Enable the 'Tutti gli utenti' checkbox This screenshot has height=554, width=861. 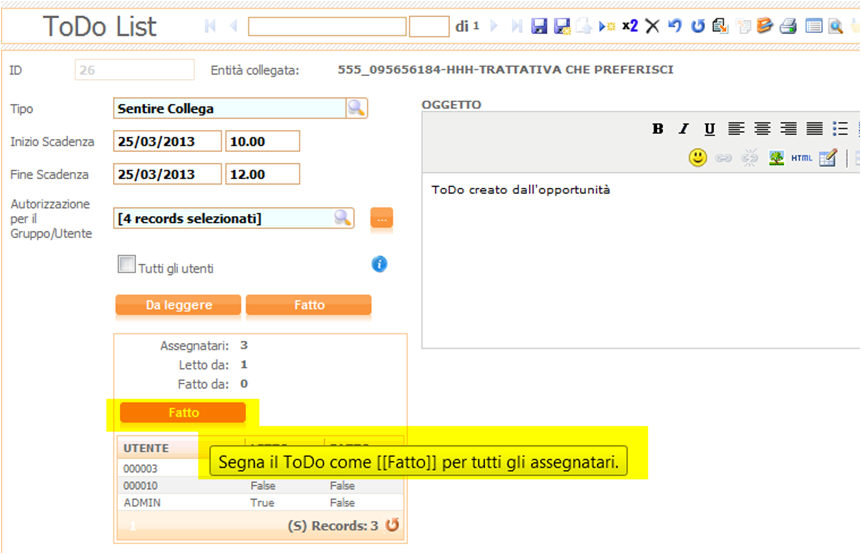pos(126,265)
